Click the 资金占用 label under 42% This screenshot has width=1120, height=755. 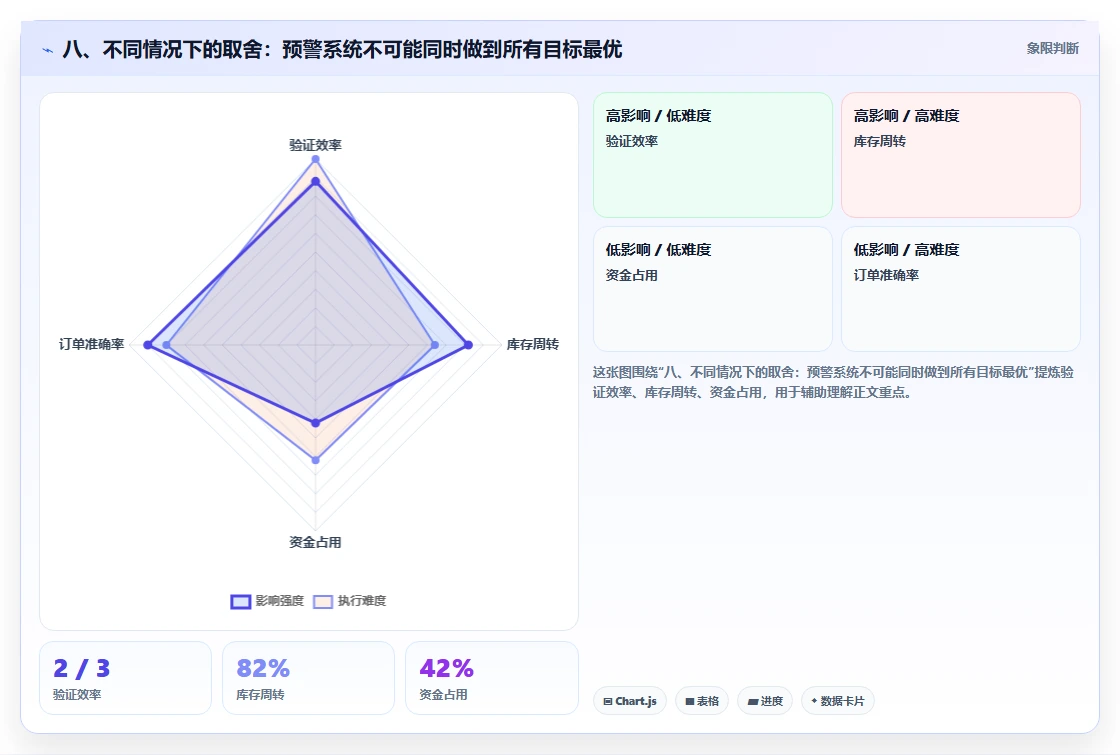point(443,694)
